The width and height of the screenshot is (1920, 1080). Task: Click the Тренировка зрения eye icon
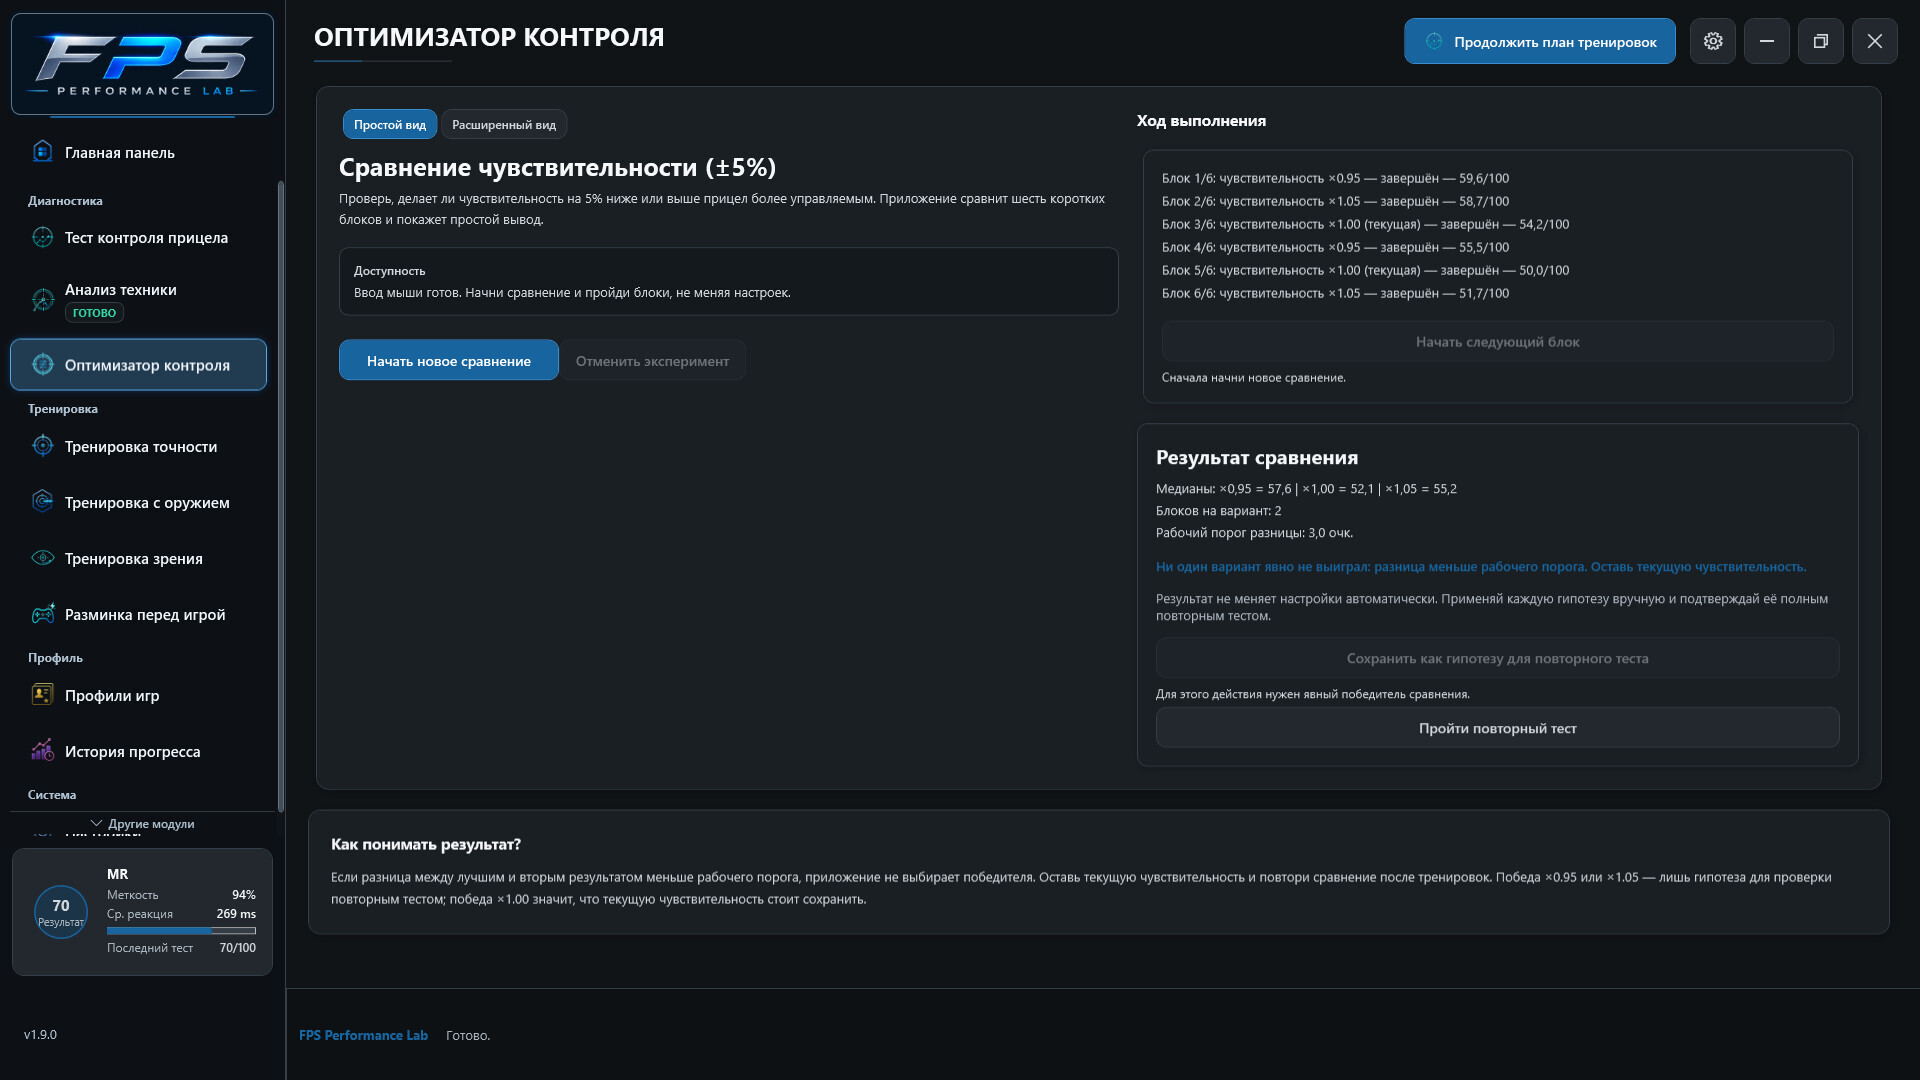pyautogui.click(x=42, y=558)
